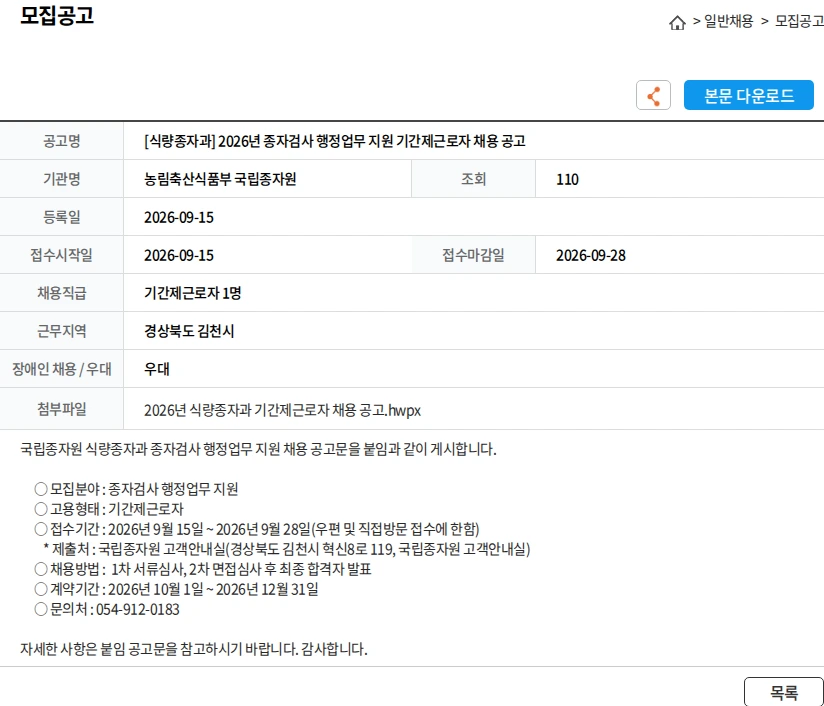Click the 근무지역 row label

[61, 331]
